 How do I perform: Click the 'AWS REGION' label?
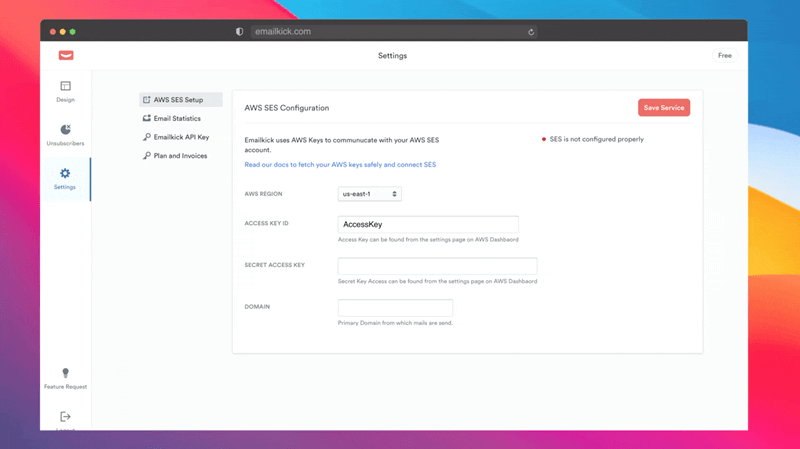263,194
